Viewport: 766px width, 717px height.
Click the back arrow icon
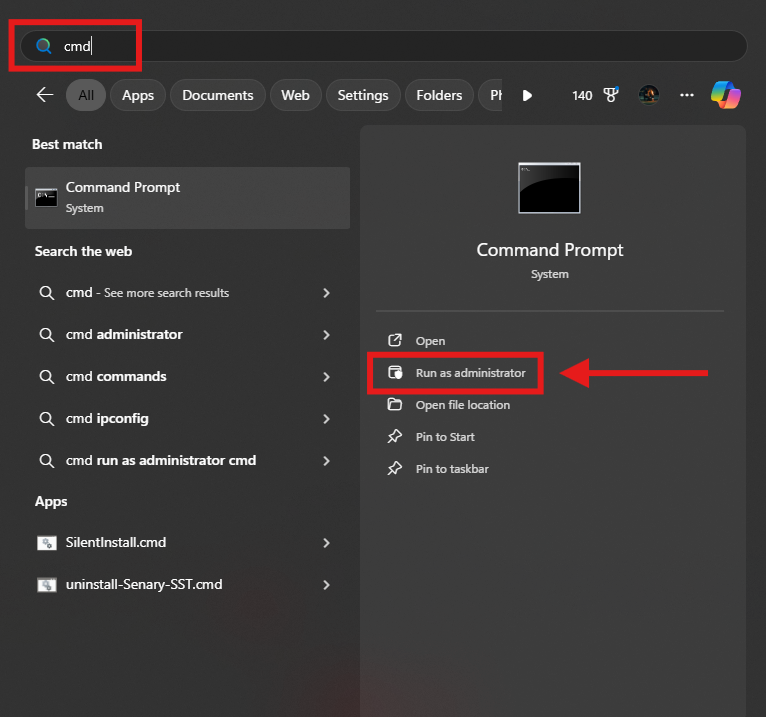44,95
